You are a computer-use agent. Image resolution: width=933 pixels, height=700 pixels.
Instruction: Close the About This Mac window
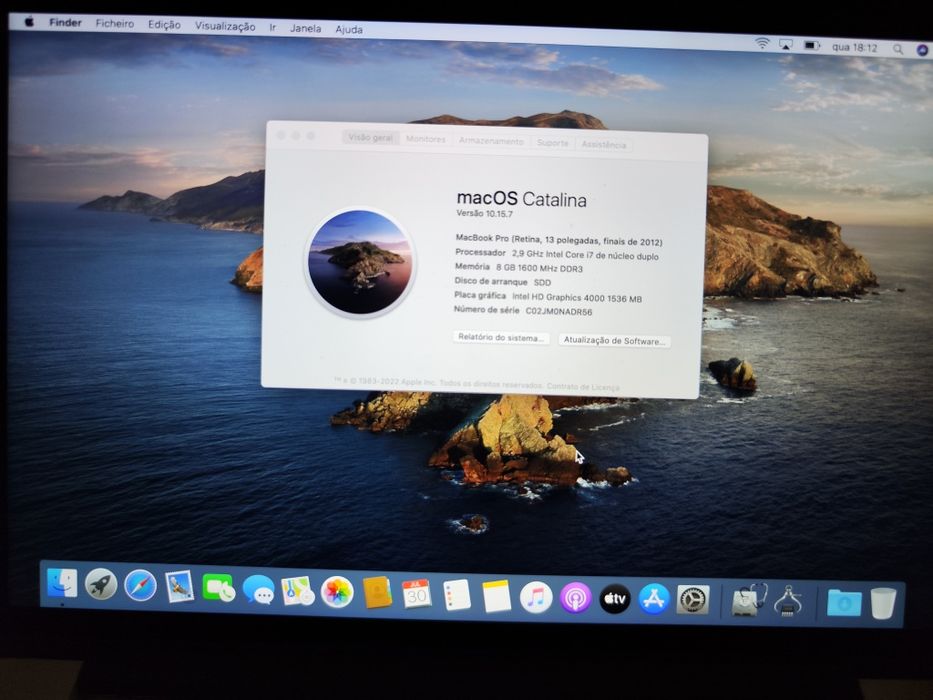click(281, 135)
